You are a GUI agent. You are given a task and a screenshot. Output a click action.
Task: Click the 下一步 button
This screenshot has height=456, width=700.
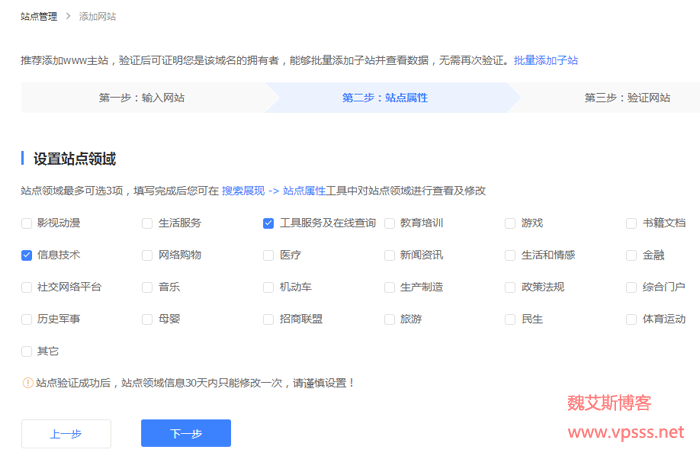click(186, 433)
